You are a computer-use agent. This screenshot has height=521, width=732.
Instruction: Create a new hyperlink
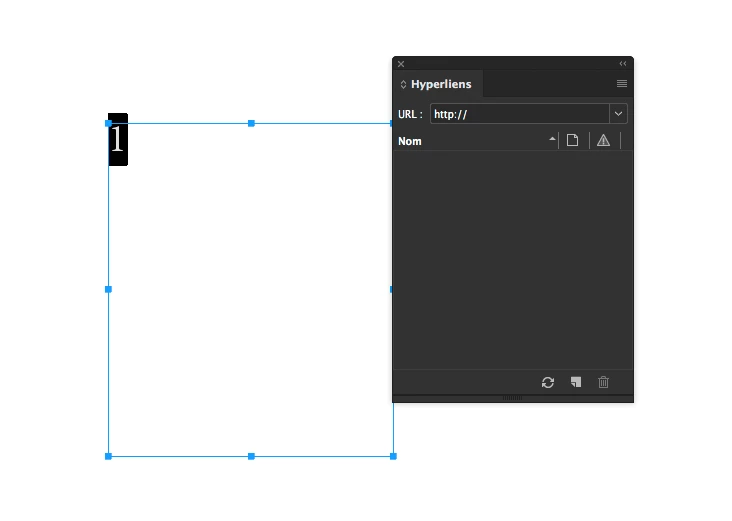pos(576,382)
